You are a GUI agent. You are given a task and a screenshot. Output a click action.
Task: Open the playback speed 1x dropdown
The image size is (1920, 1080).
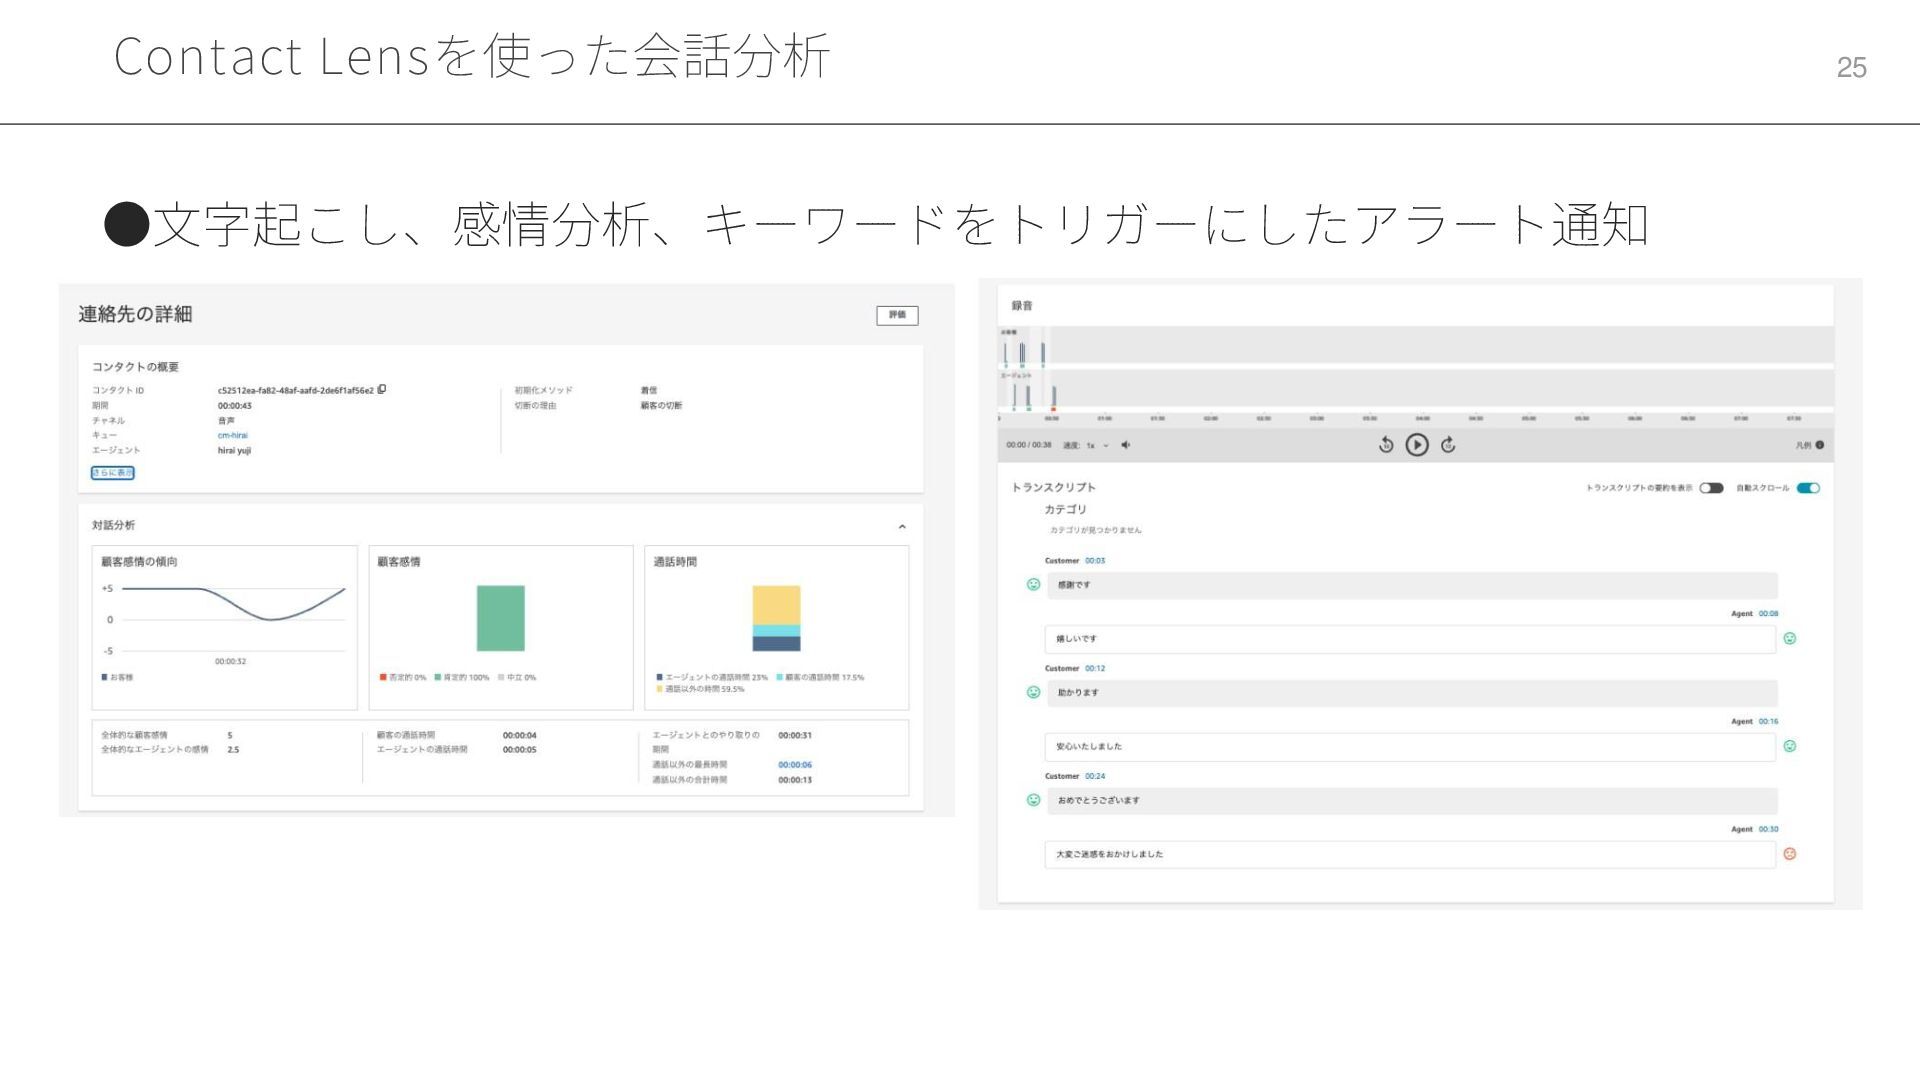coord(1097,445)
